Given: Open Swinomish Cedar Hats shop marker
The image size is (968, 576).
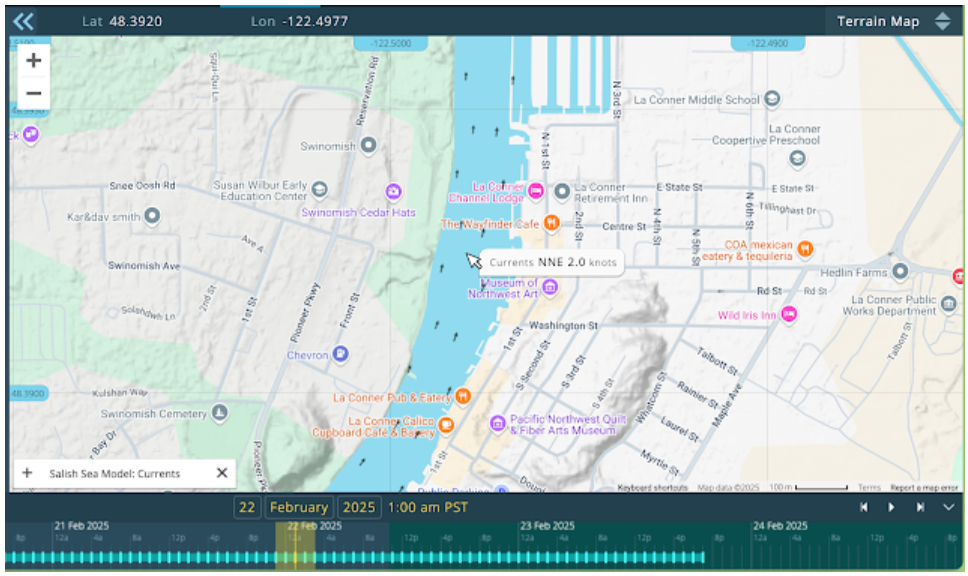Looking at the screenshot, I should (x=393, y=191).
